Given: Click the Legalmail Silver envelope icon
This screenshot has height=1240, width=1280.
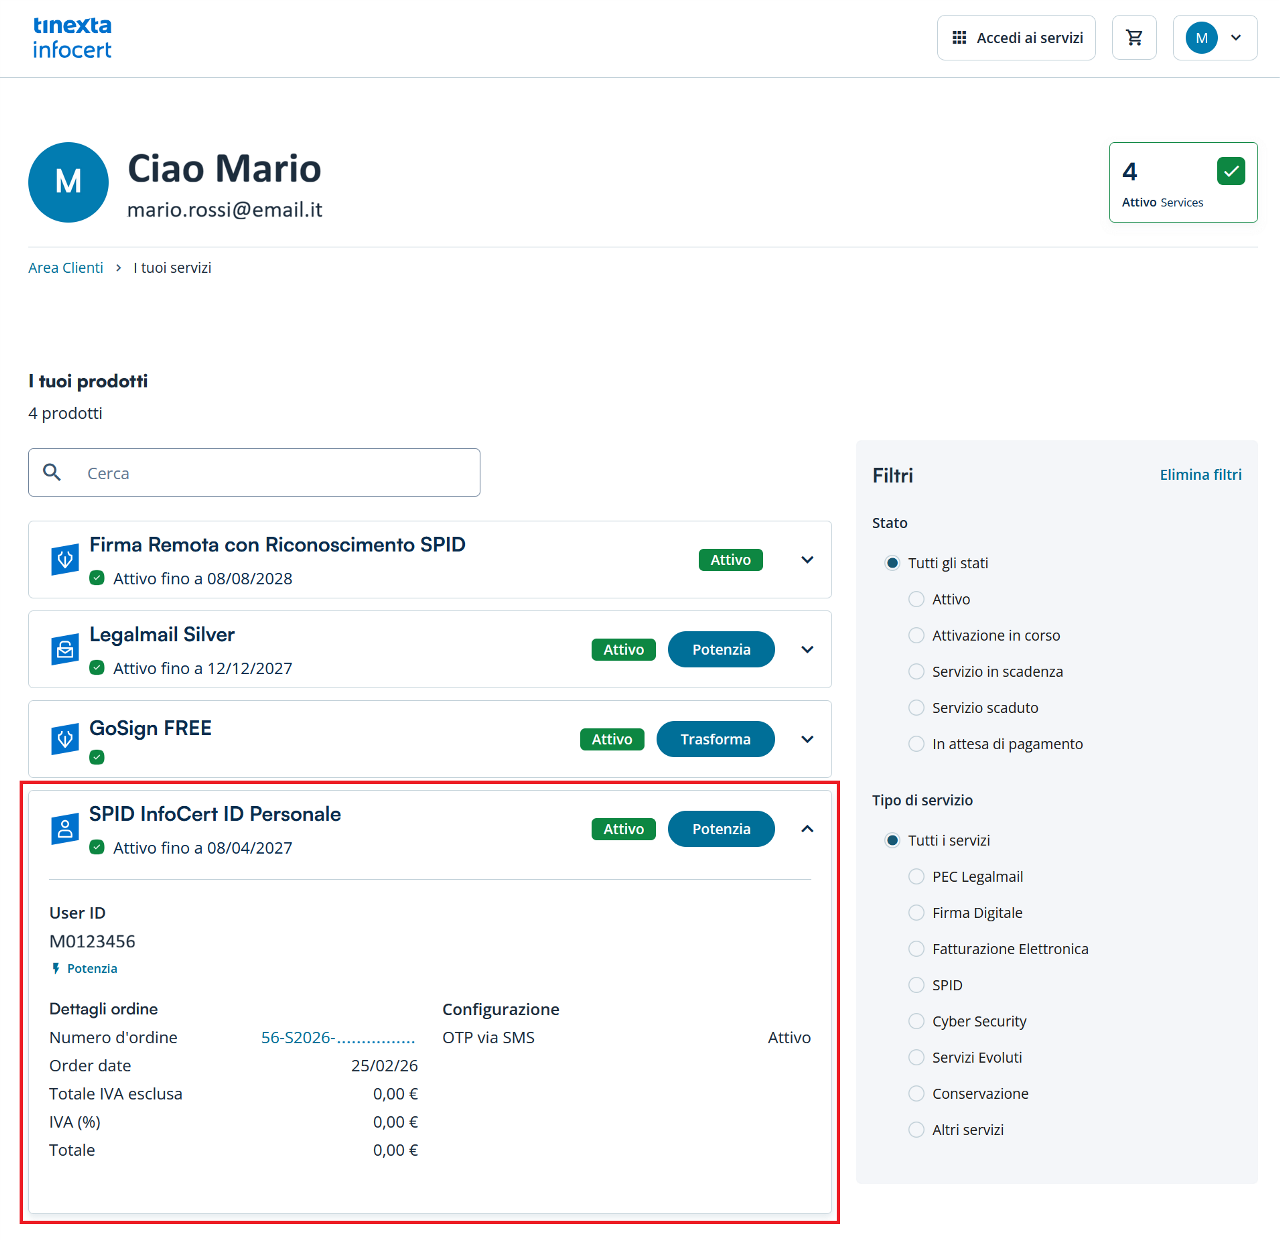Looking at the screenshot, I should tap(65, 650).
